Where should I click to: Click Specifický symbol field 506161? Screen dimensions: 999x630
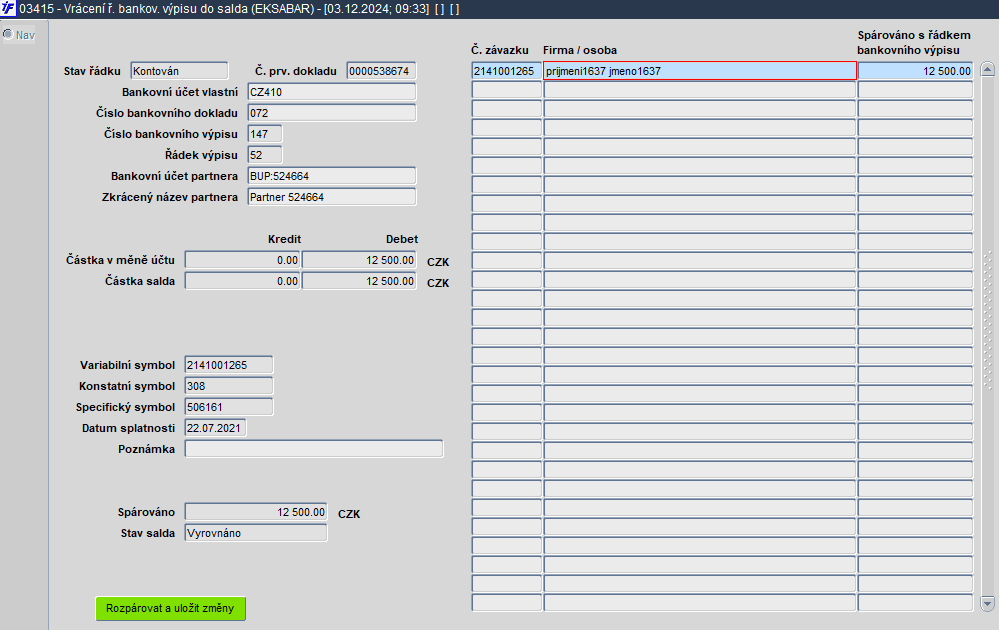coord(229,407)
